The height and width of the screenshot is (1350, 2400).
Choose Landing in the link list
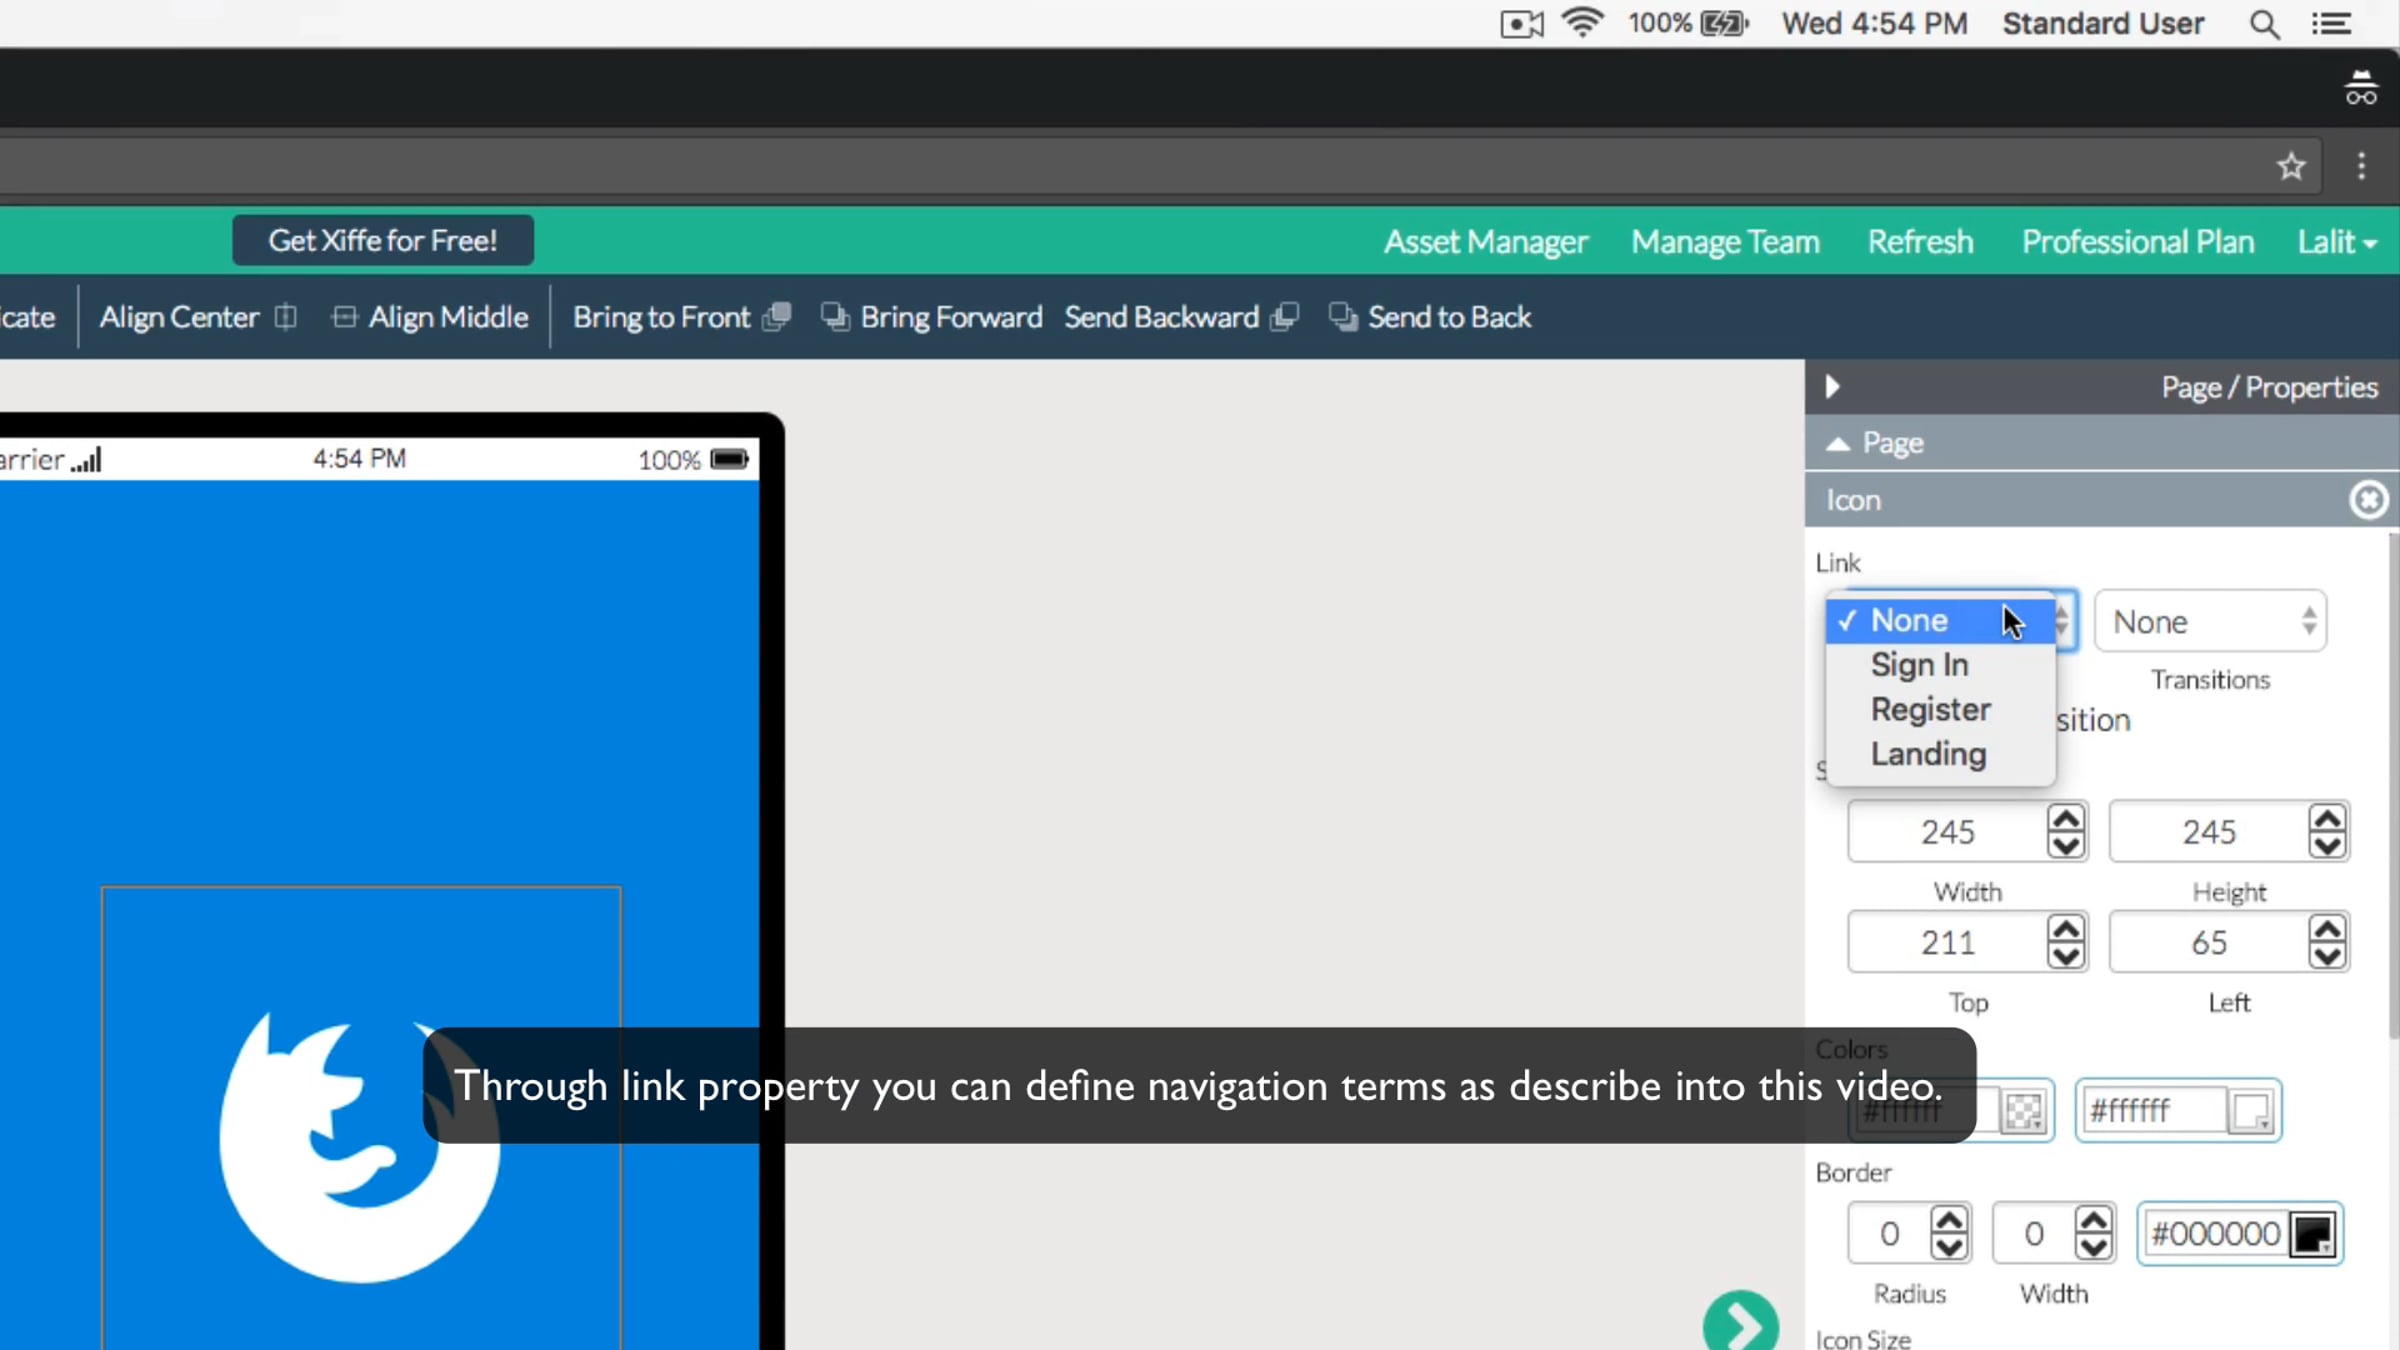(x=1928, y=754)
